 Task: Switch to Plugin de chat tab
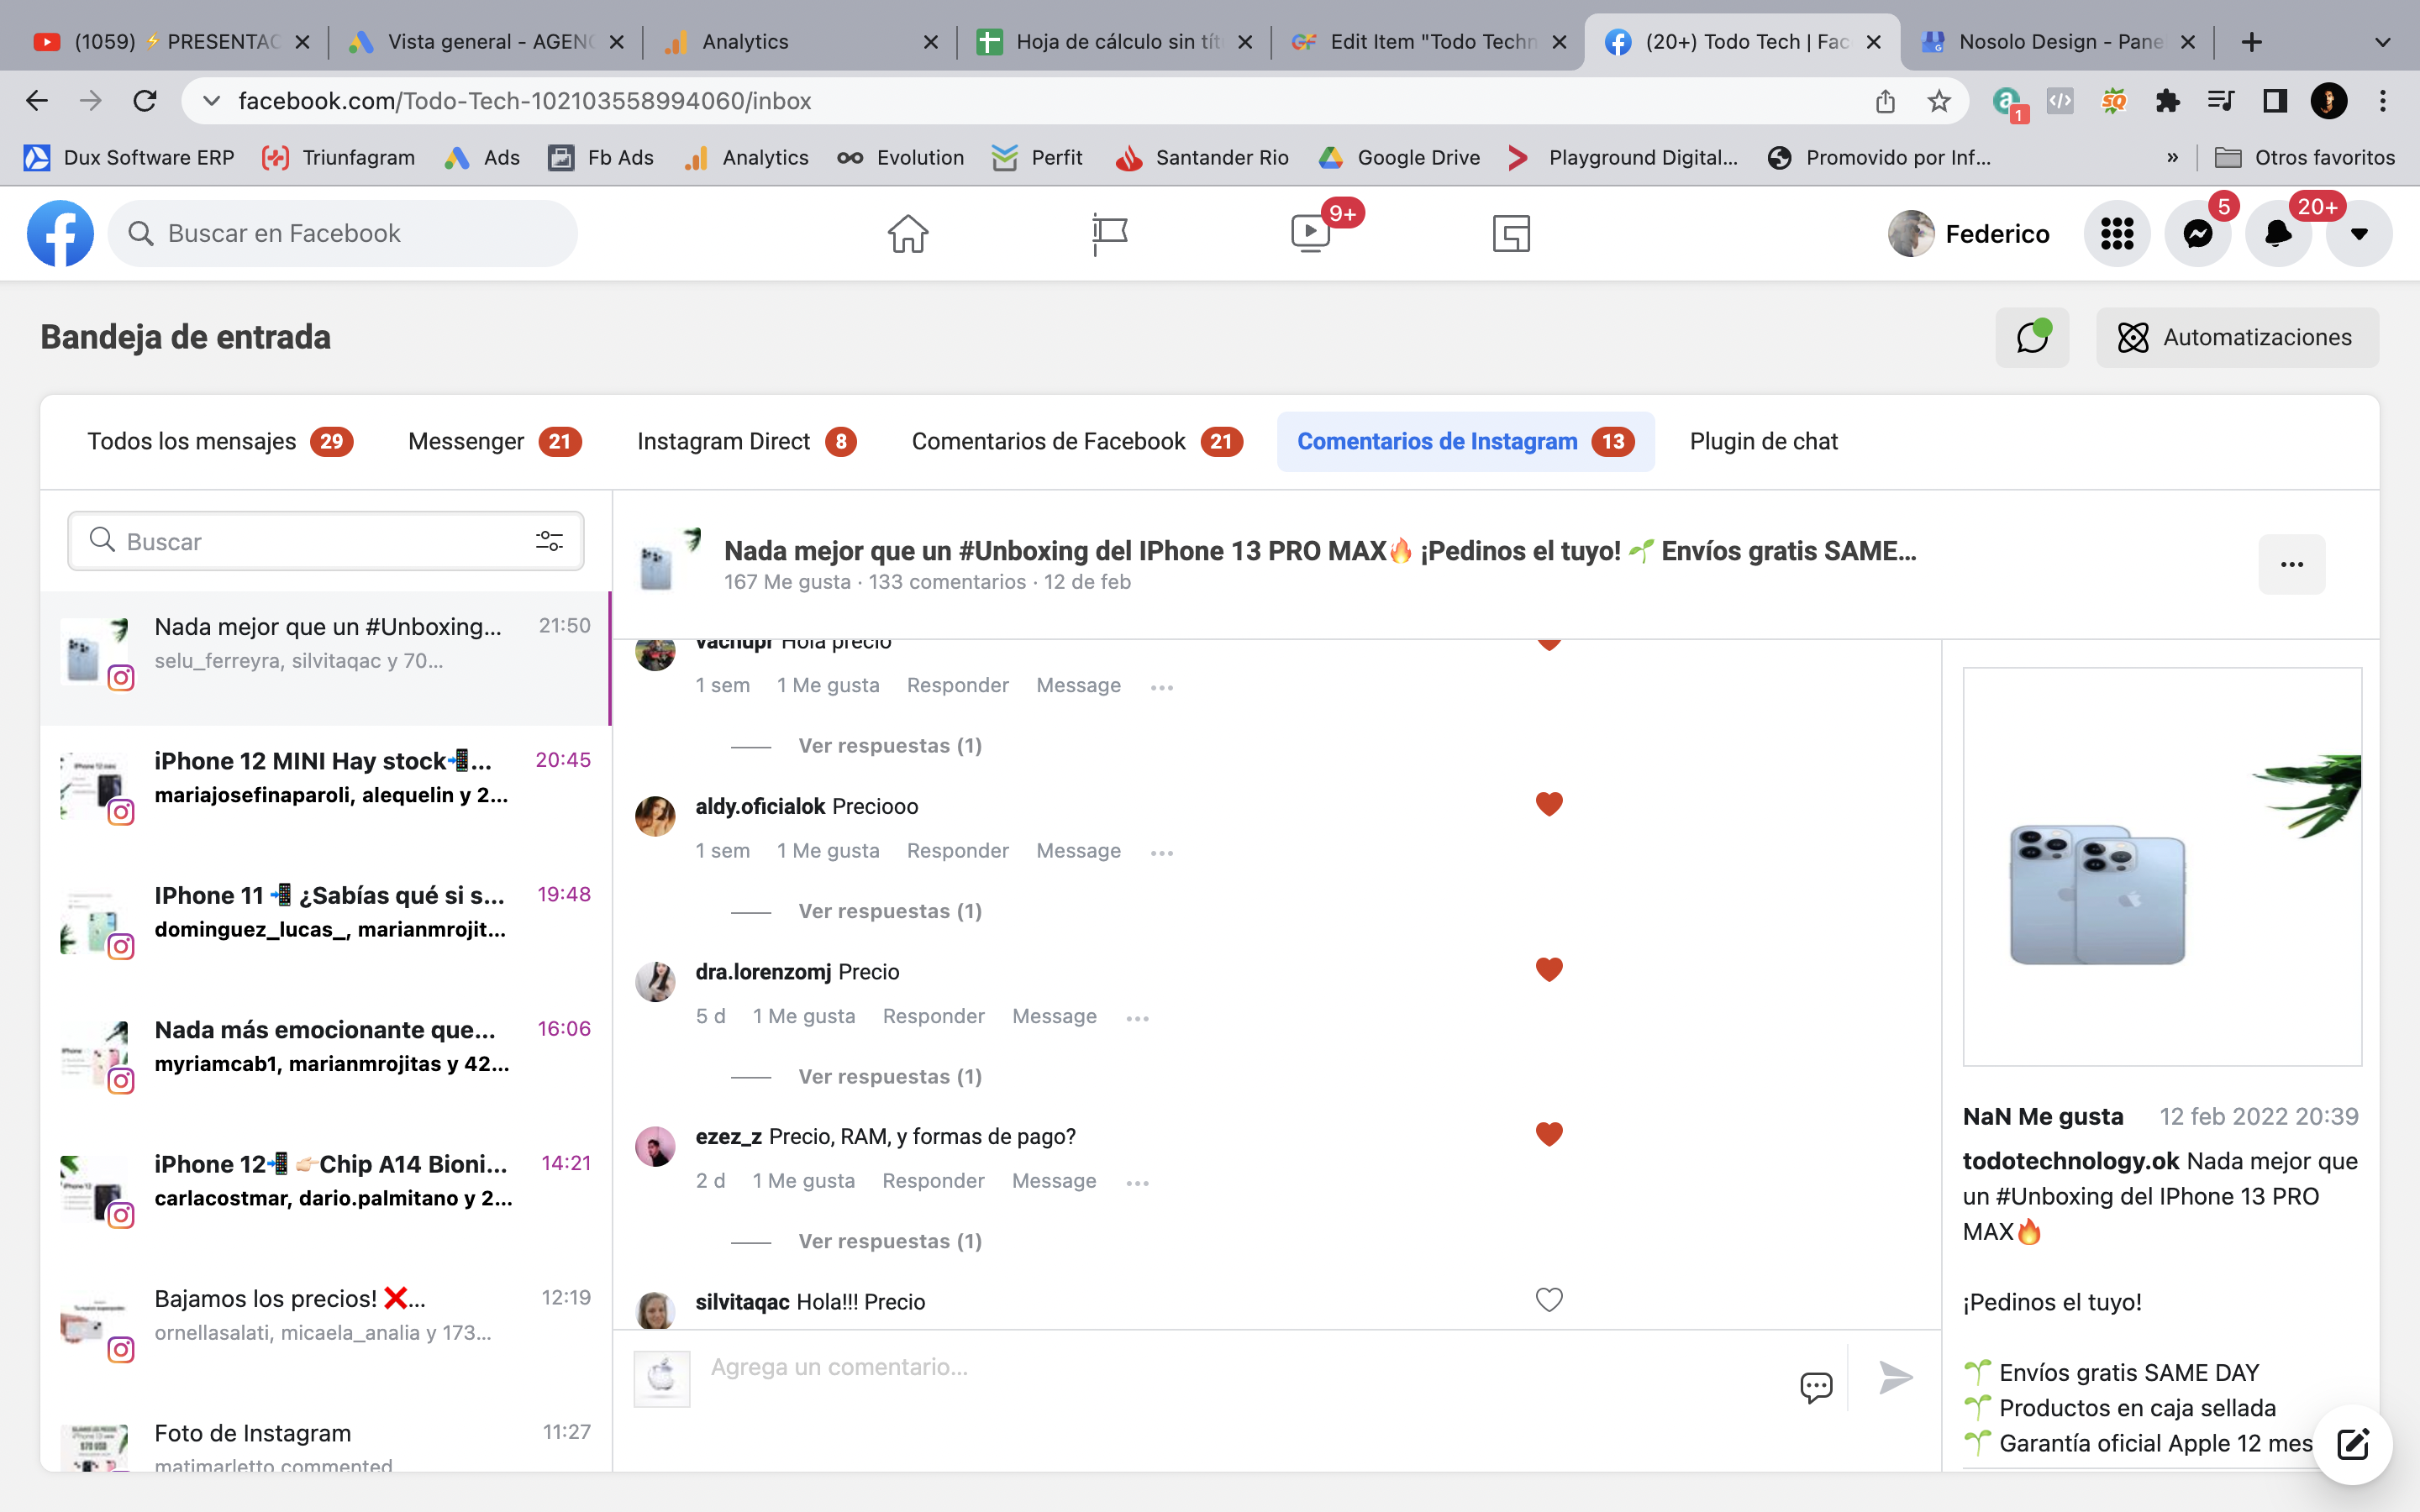click(1763, 441)
